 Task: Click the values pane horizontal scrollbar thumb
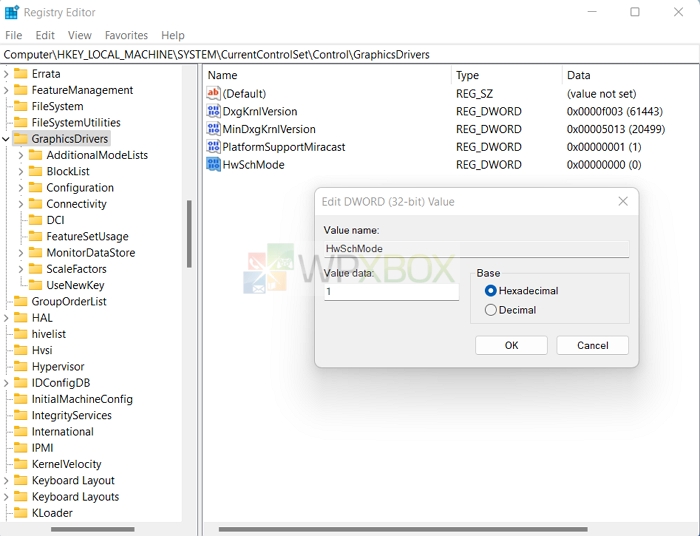click(x=403, y=529)
